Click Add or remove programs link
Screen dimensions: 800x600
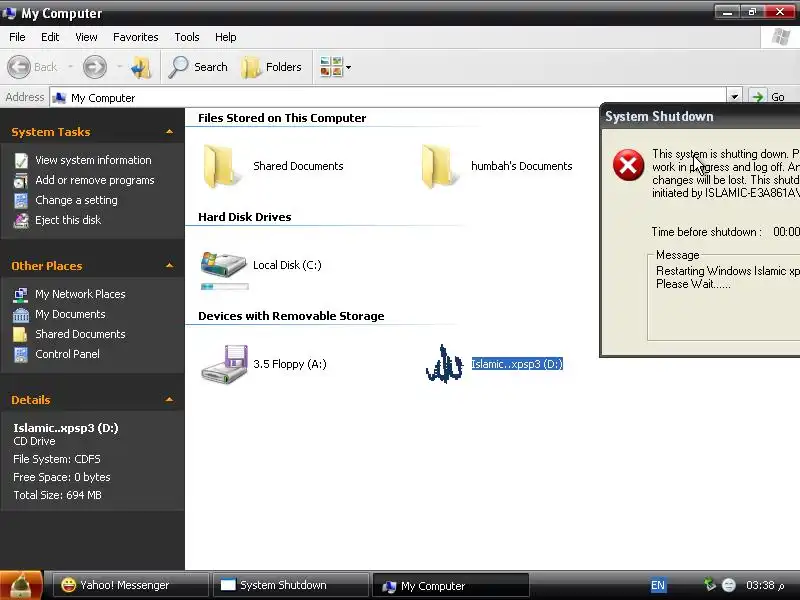tap(95, 180)
